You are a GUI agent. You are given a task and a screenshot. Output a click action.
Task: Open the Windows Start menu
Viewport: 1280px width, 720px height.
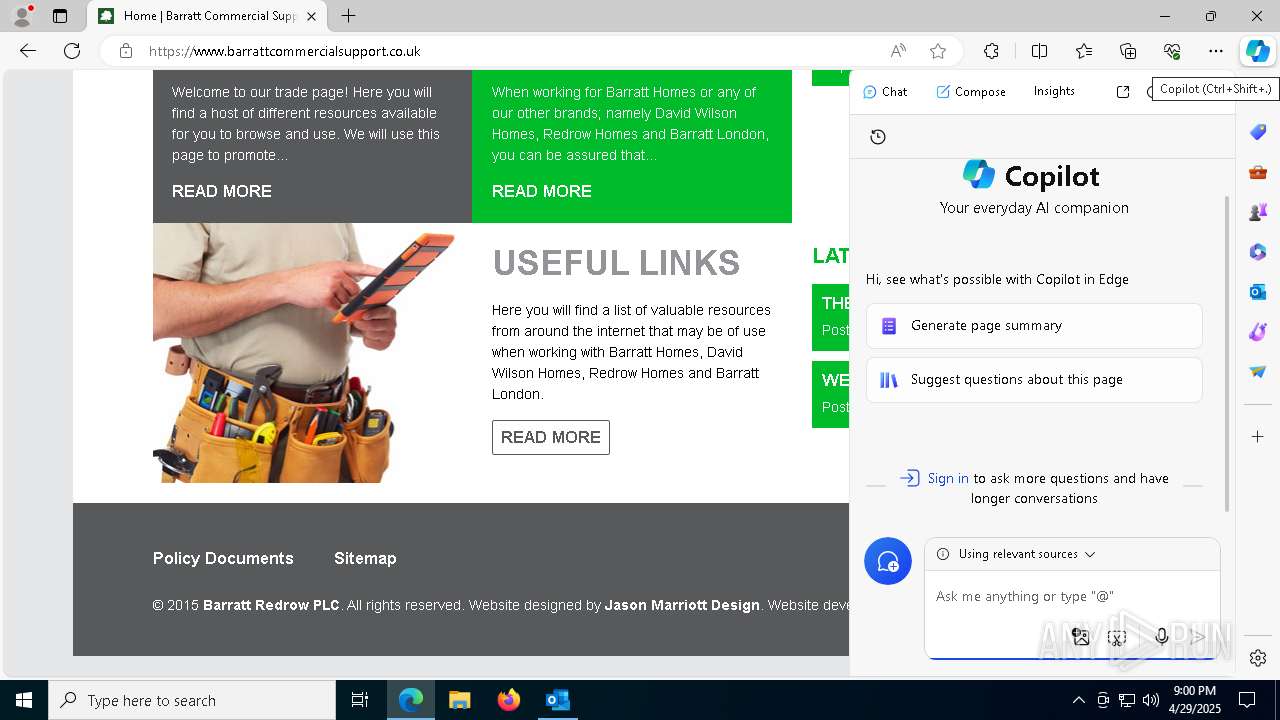click(x=24, y=700)
